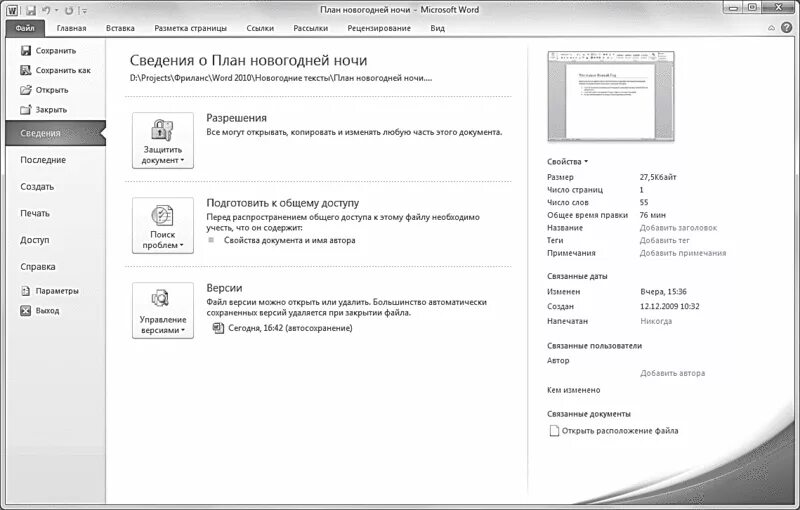
Task: Click the Открыть item in the sidebar
Action: (x=44, y=90)
